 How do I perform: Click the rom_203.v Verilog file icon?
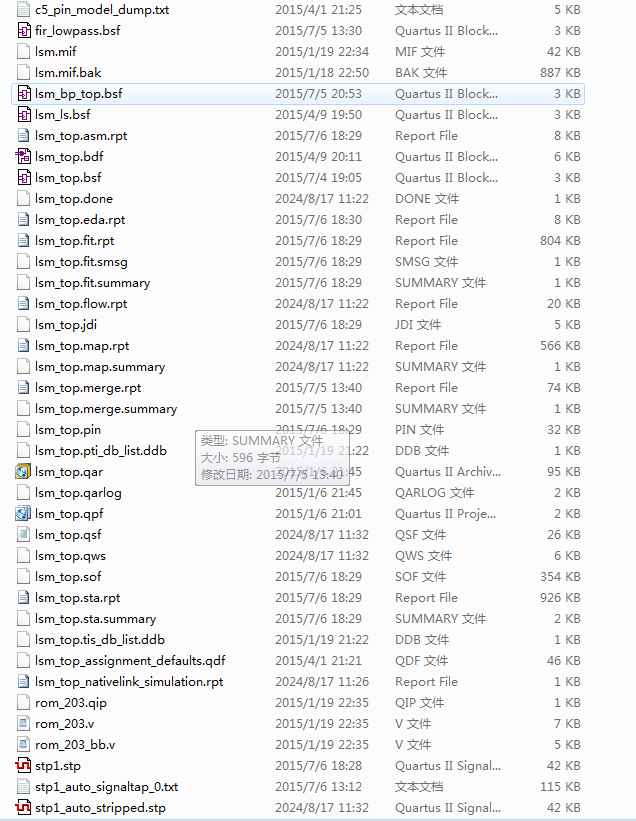click(x=24, y=724)
